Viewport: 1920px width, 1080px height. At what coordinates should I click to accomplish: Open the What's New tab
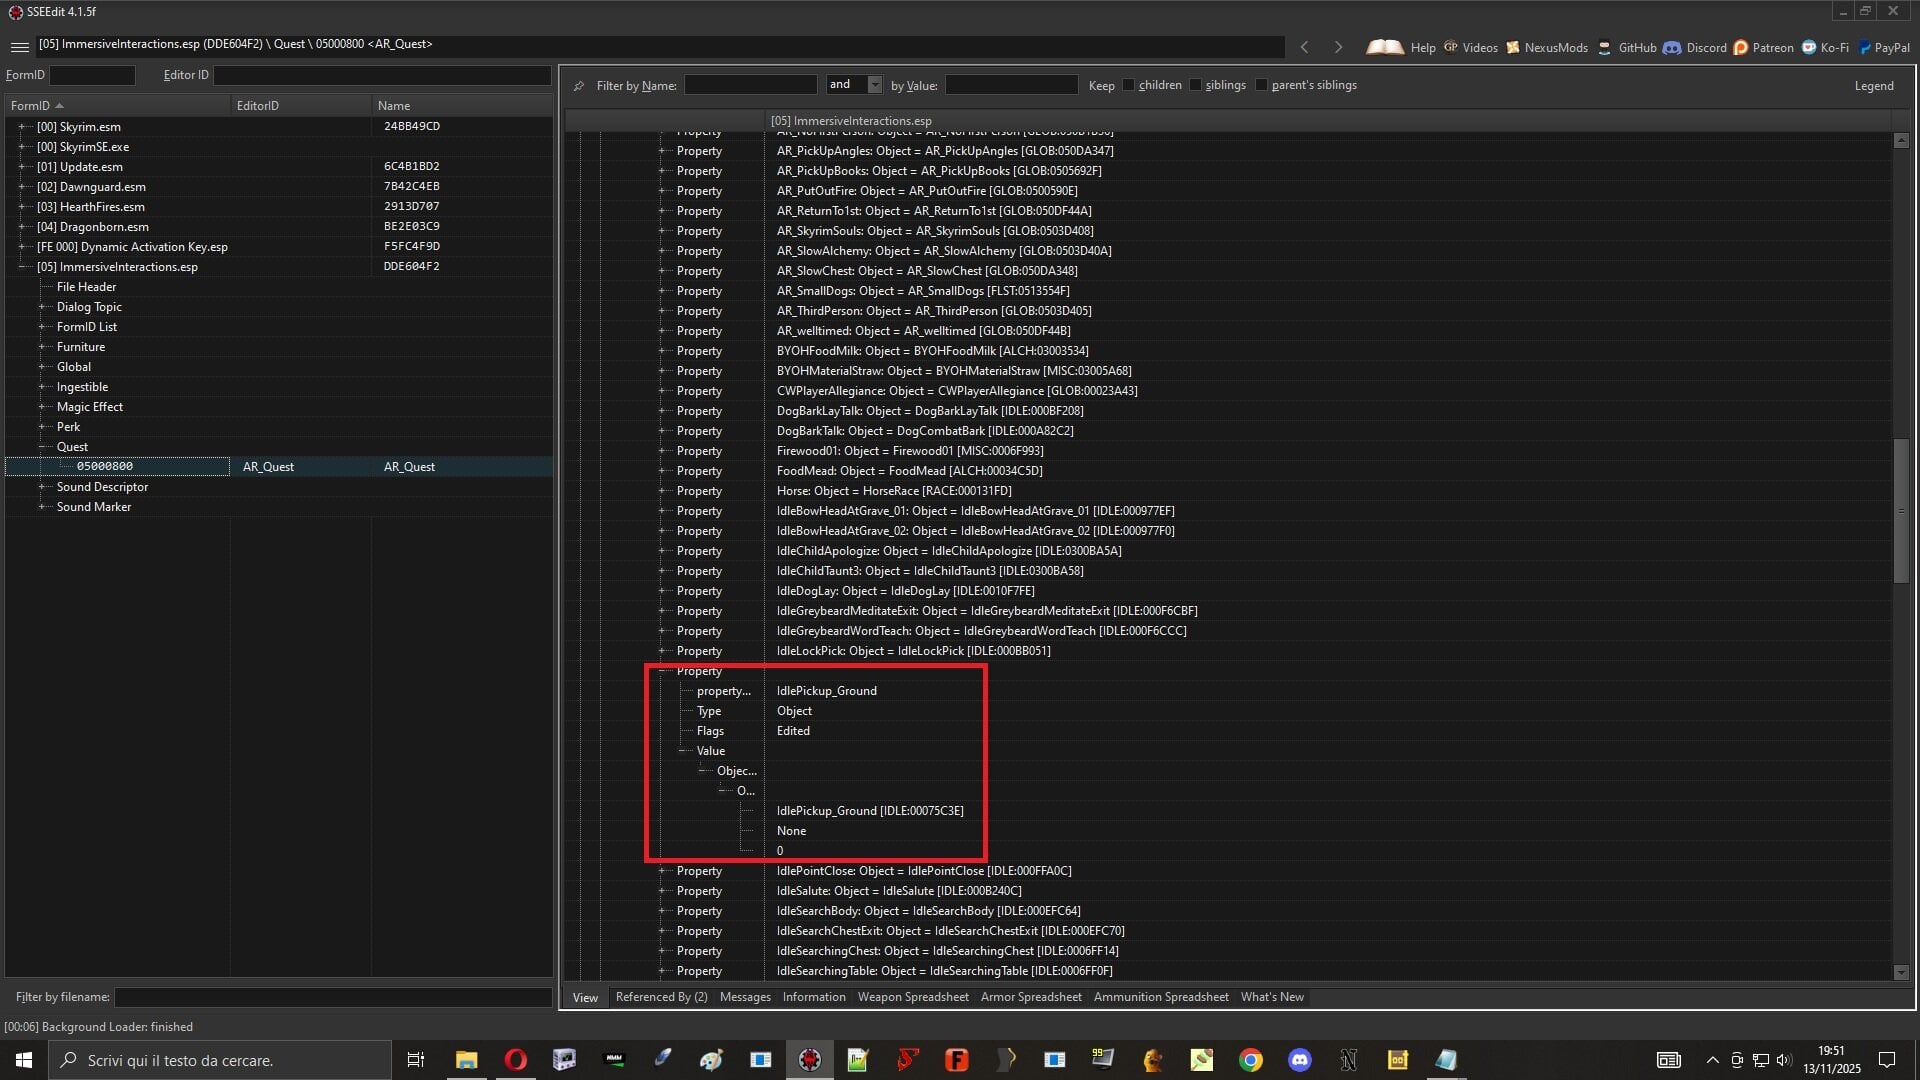click(1272, 997)
